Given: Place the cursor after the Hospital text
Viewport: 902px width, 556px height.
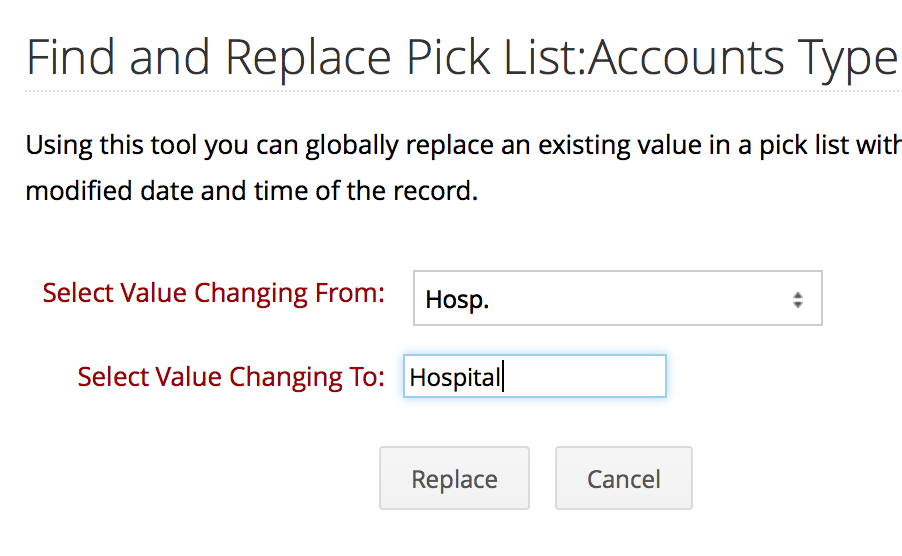Looking at the screenshot, I should (503, 377).
